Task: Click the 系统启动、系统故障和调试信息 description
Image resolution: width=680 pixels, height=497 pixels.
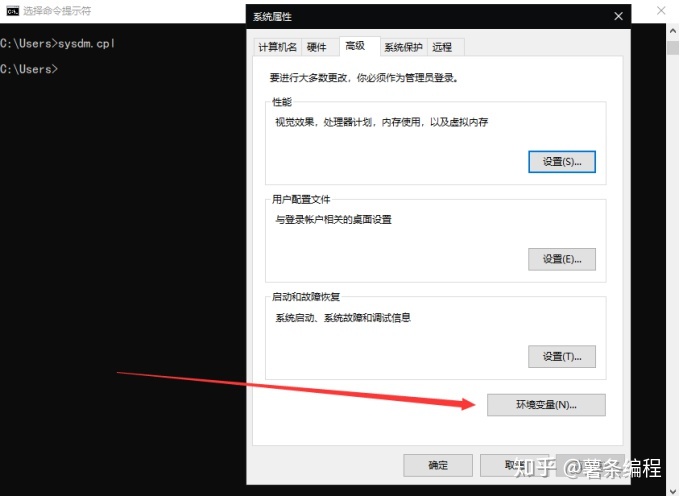Action: click(343, 318)
